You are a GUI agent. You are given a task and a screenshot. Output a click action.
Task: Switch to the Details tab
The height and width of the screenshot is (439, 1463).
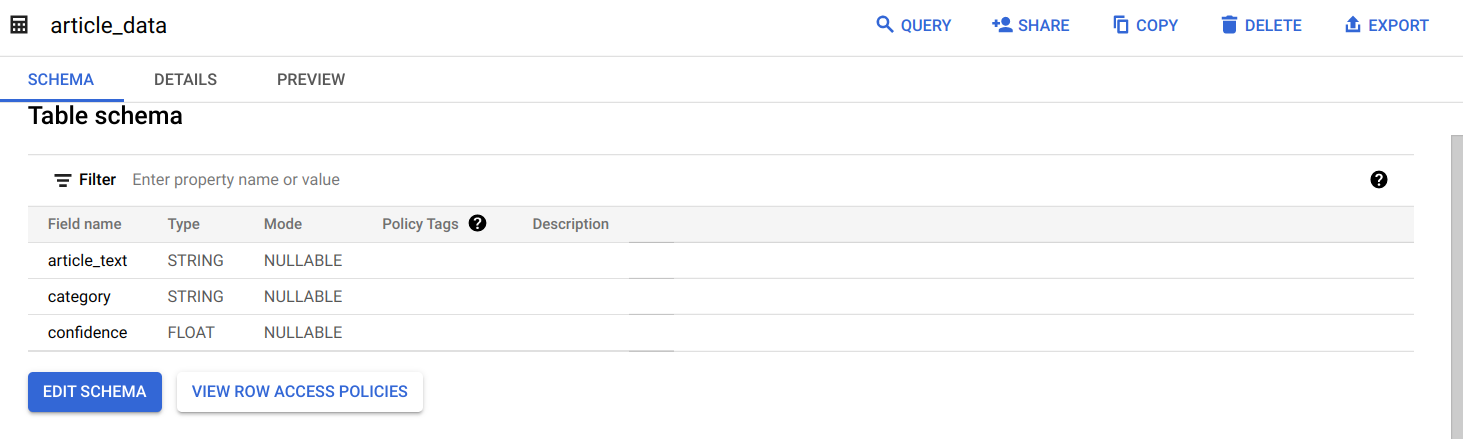[185, 79]
